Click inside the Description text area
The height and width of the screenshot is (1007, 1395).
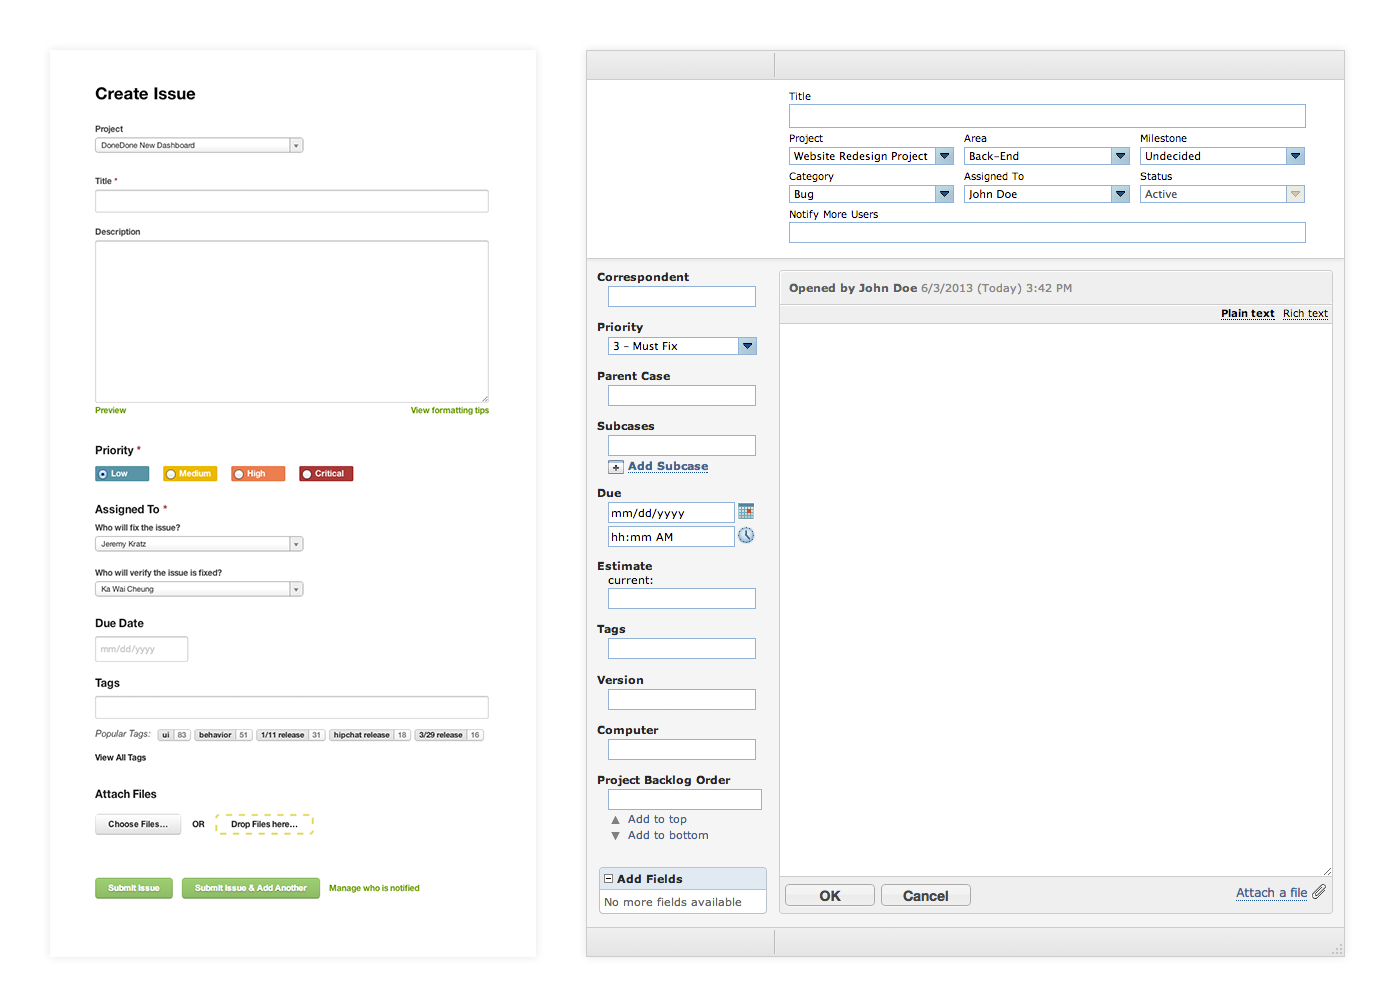pyautogui.click(x=291, y=320)
